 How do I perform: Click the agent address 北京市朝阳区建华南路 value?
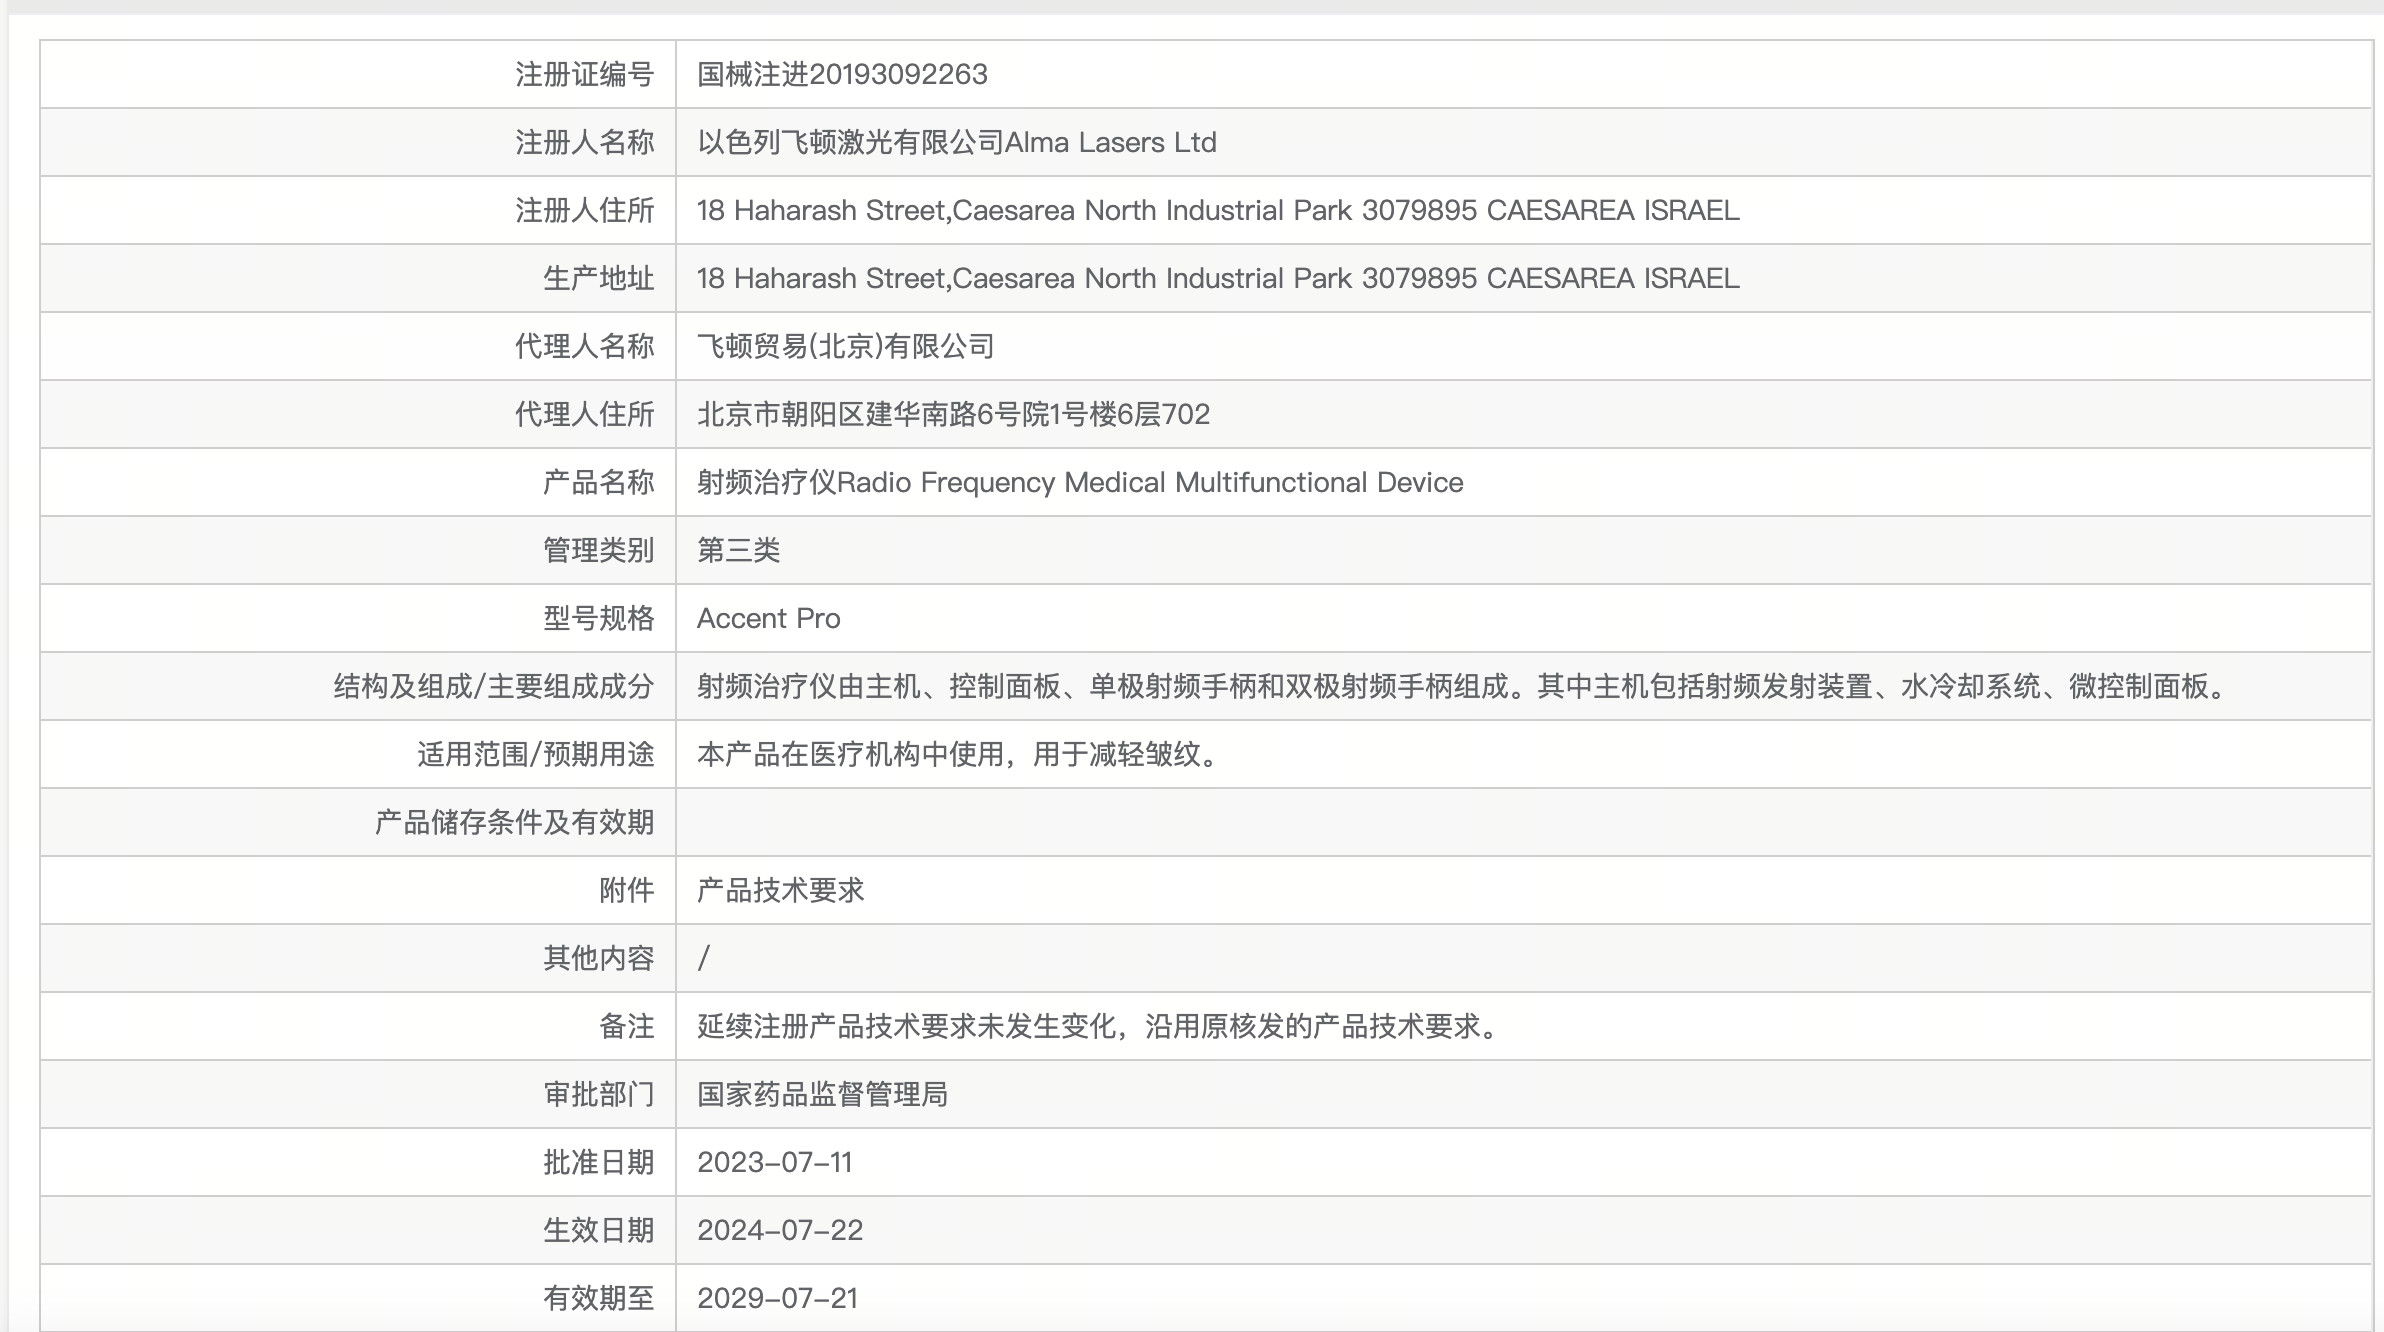point(953,414)
